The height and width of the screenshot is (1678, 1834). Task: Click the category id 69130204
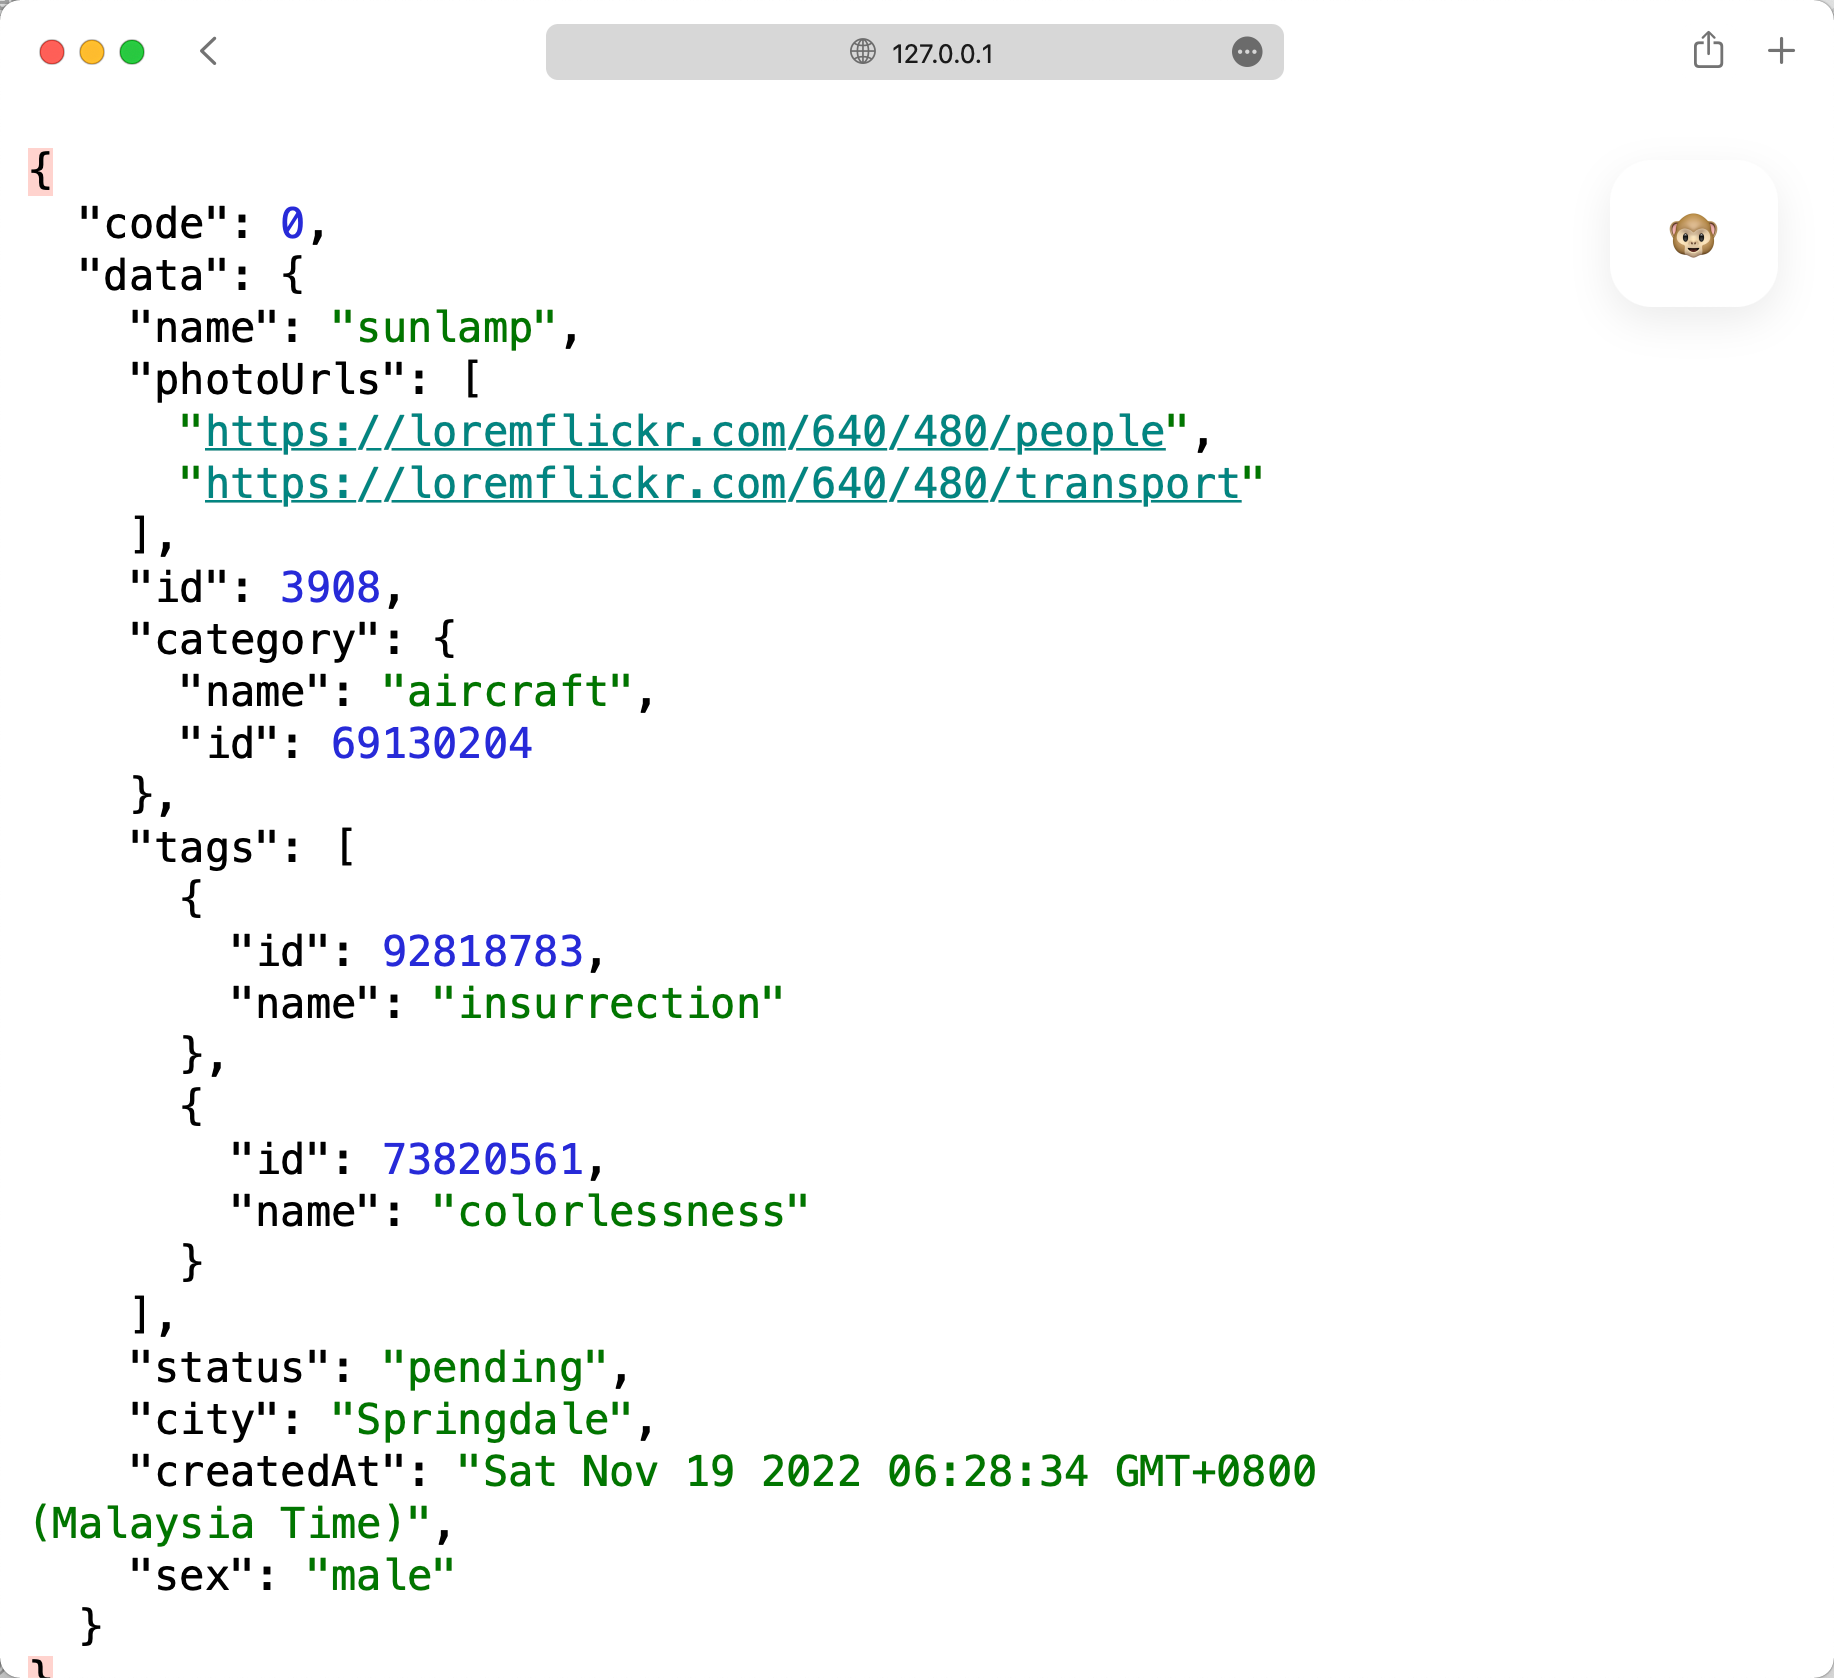(x=431, y=744)
